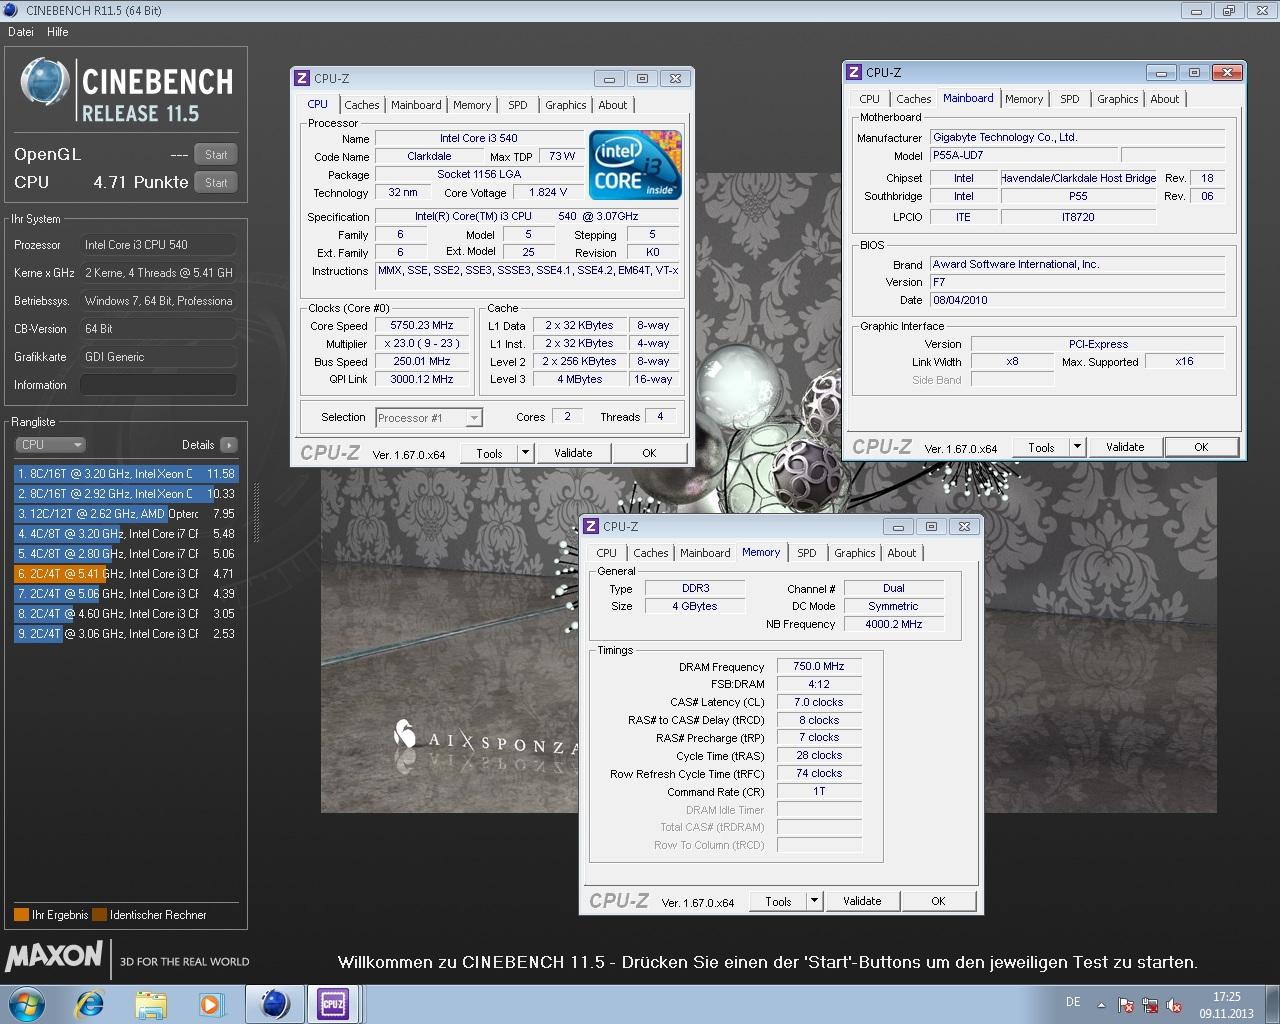Click the Show desktop strip in taskbar
The height and width of the screenshot is (1024, 1280).
[x=1273, y=1004]
